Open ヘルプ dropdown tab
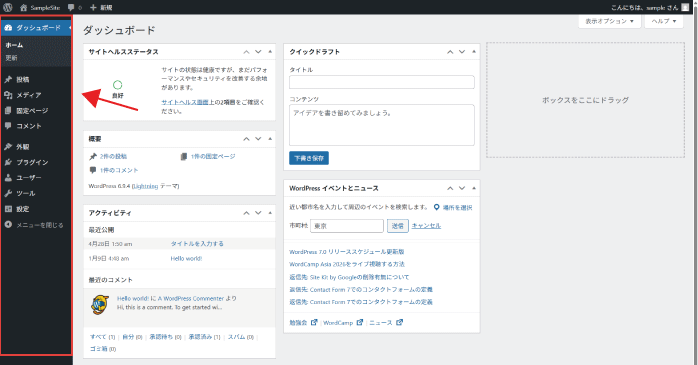 pos(664,21)
